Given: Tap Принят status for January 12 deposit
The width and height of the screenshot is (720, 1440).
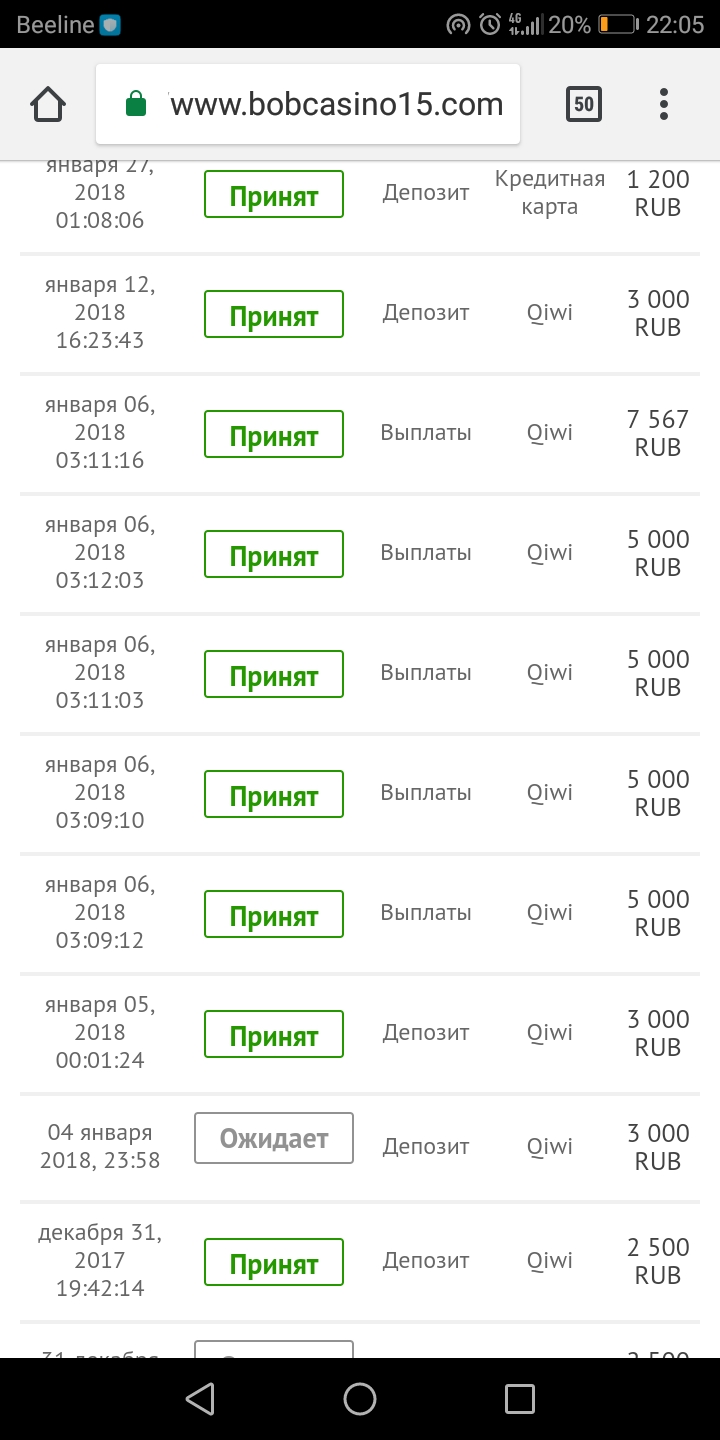Looking at the screenshot, I should coord(274,314).
